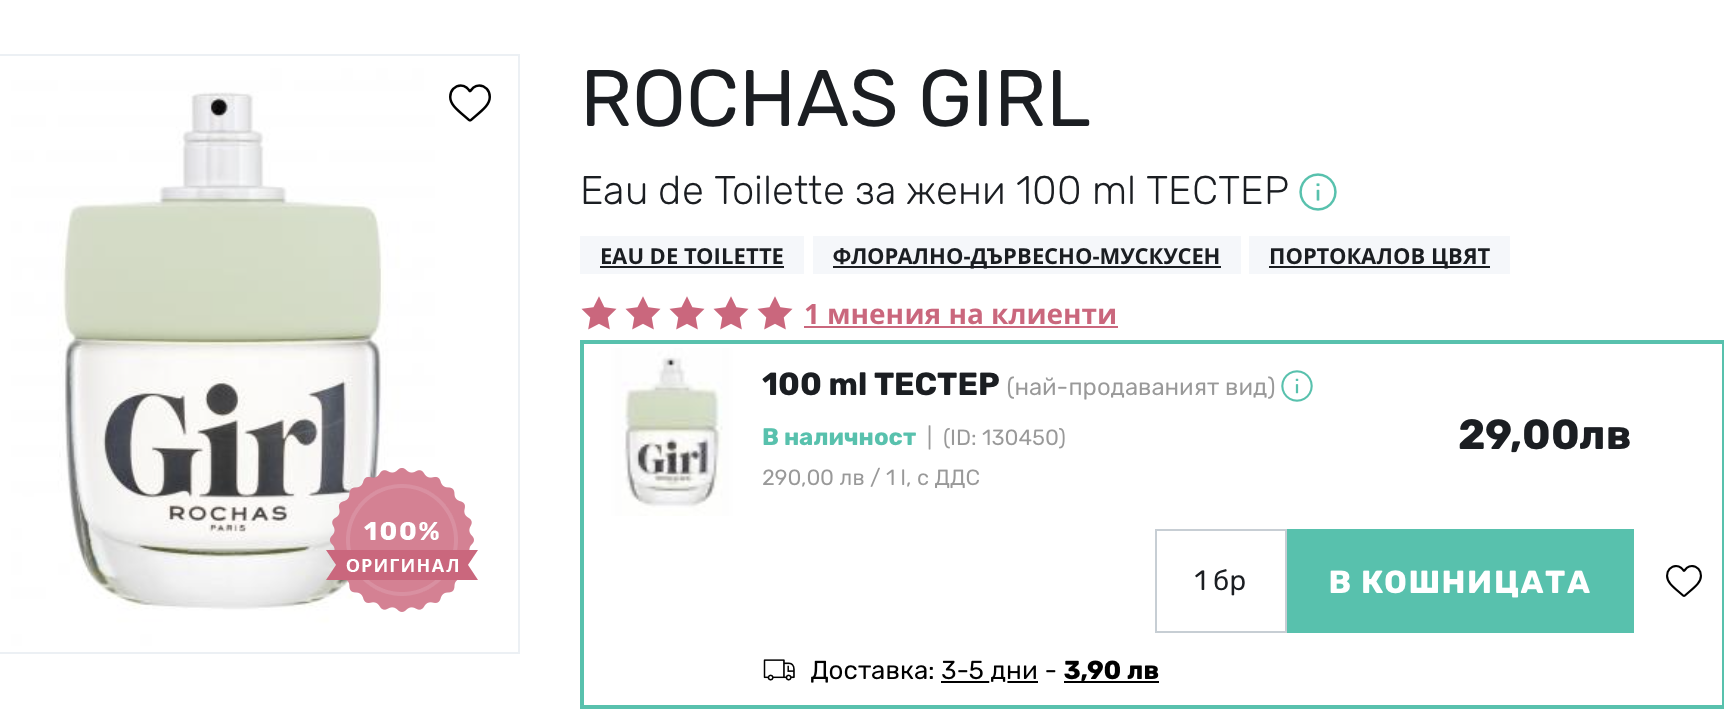Toggle the wishlist heart beside the cart button

coord(1683,580)
